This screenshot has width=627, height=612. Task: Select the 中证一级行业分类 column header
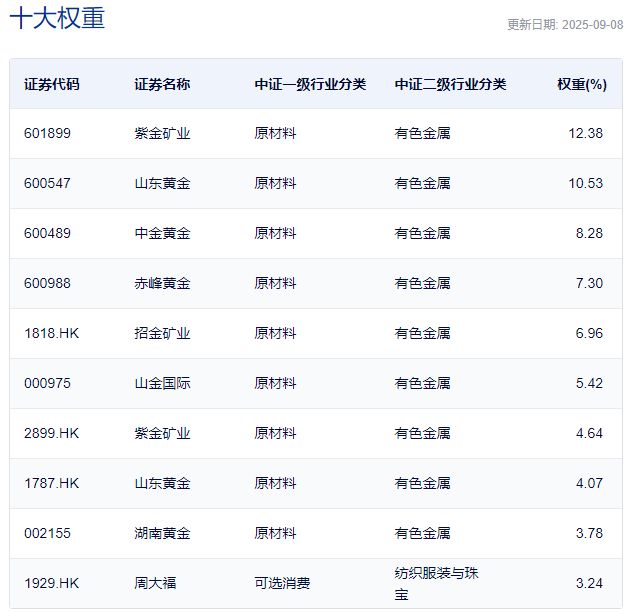(310, 84)
